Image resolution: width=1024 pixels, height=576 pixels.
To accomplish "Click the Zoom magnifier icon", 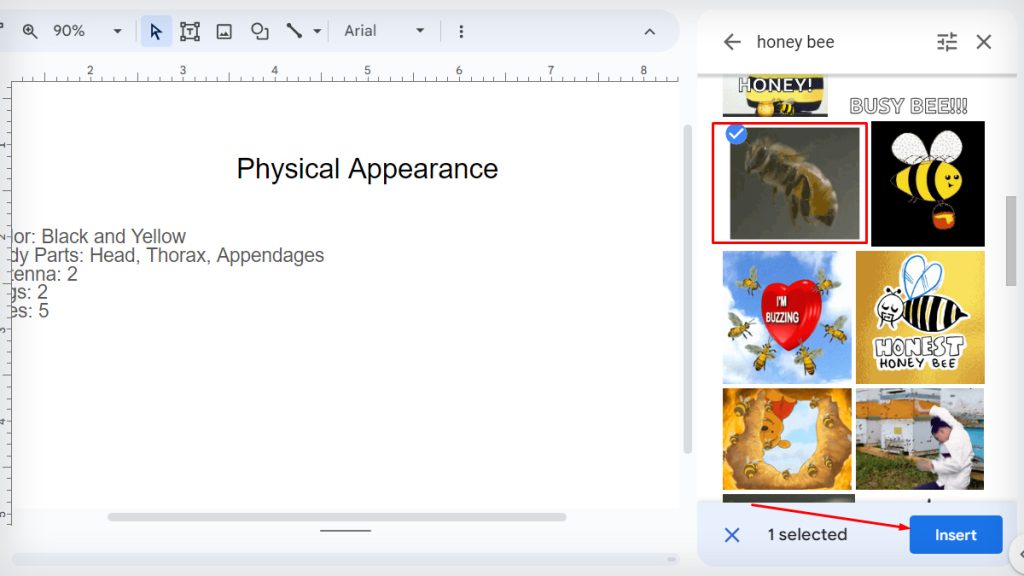I will (28, 31).
